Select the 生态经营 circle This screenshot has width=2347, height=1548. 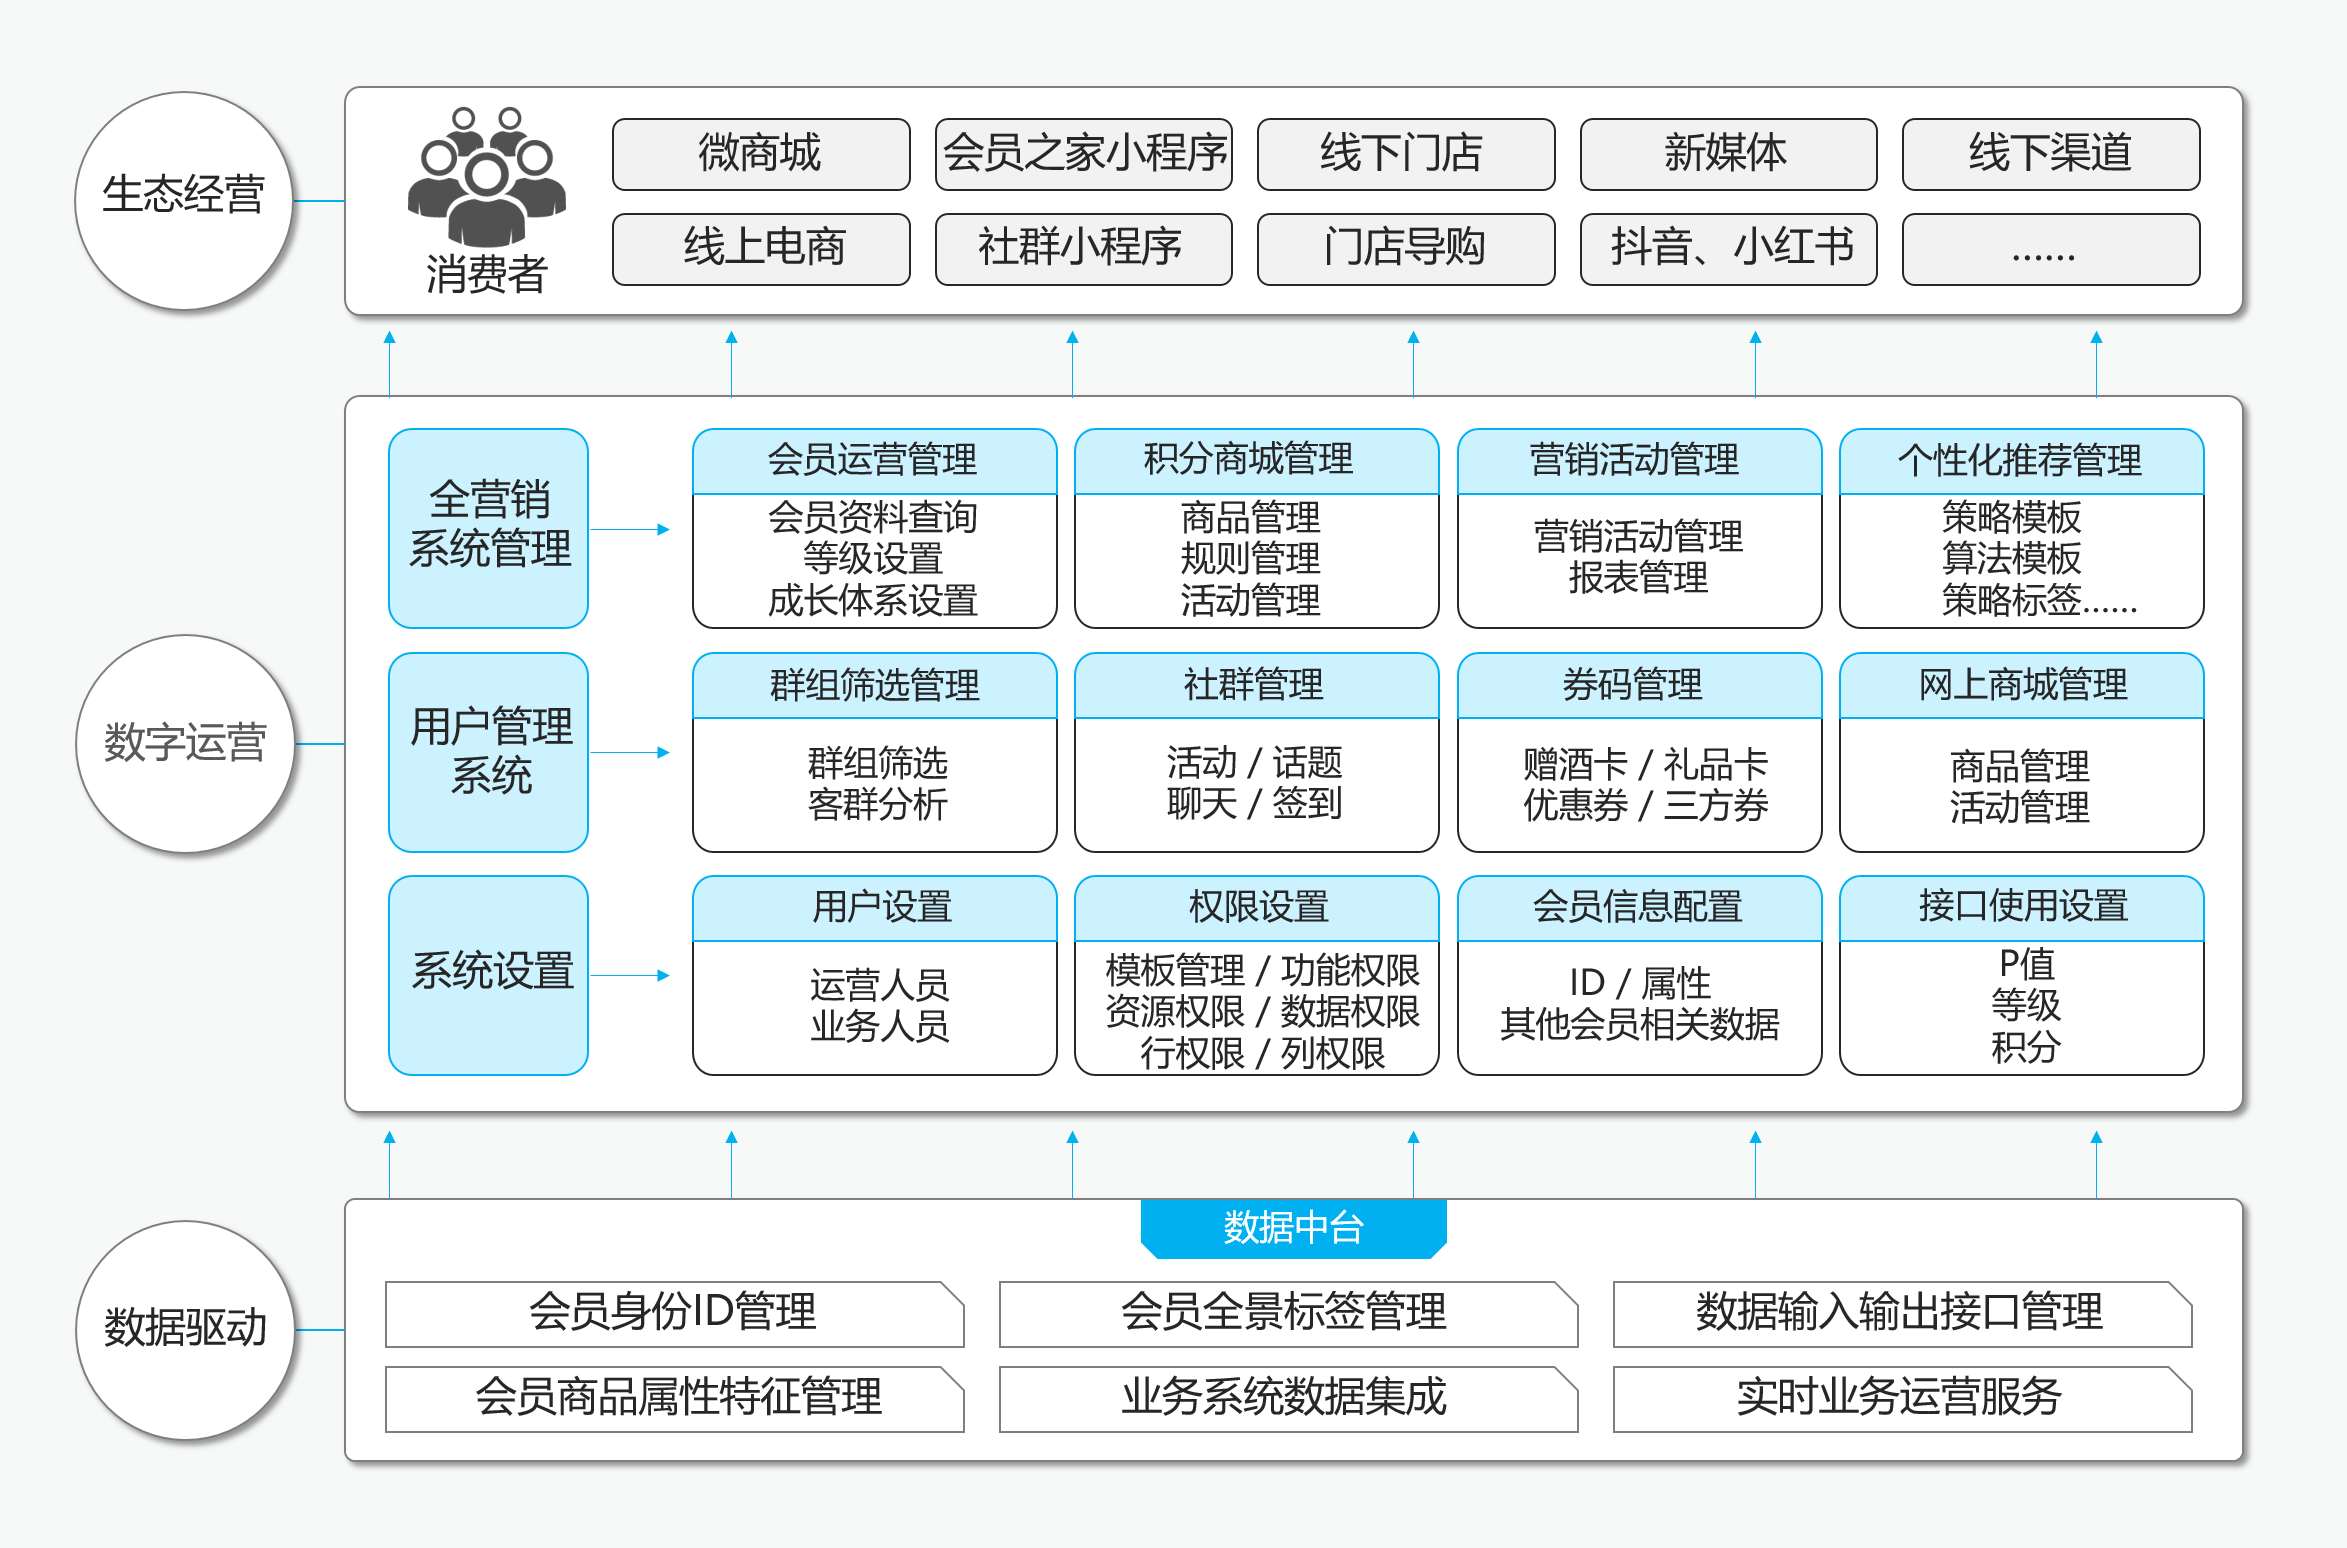[184, 200]
